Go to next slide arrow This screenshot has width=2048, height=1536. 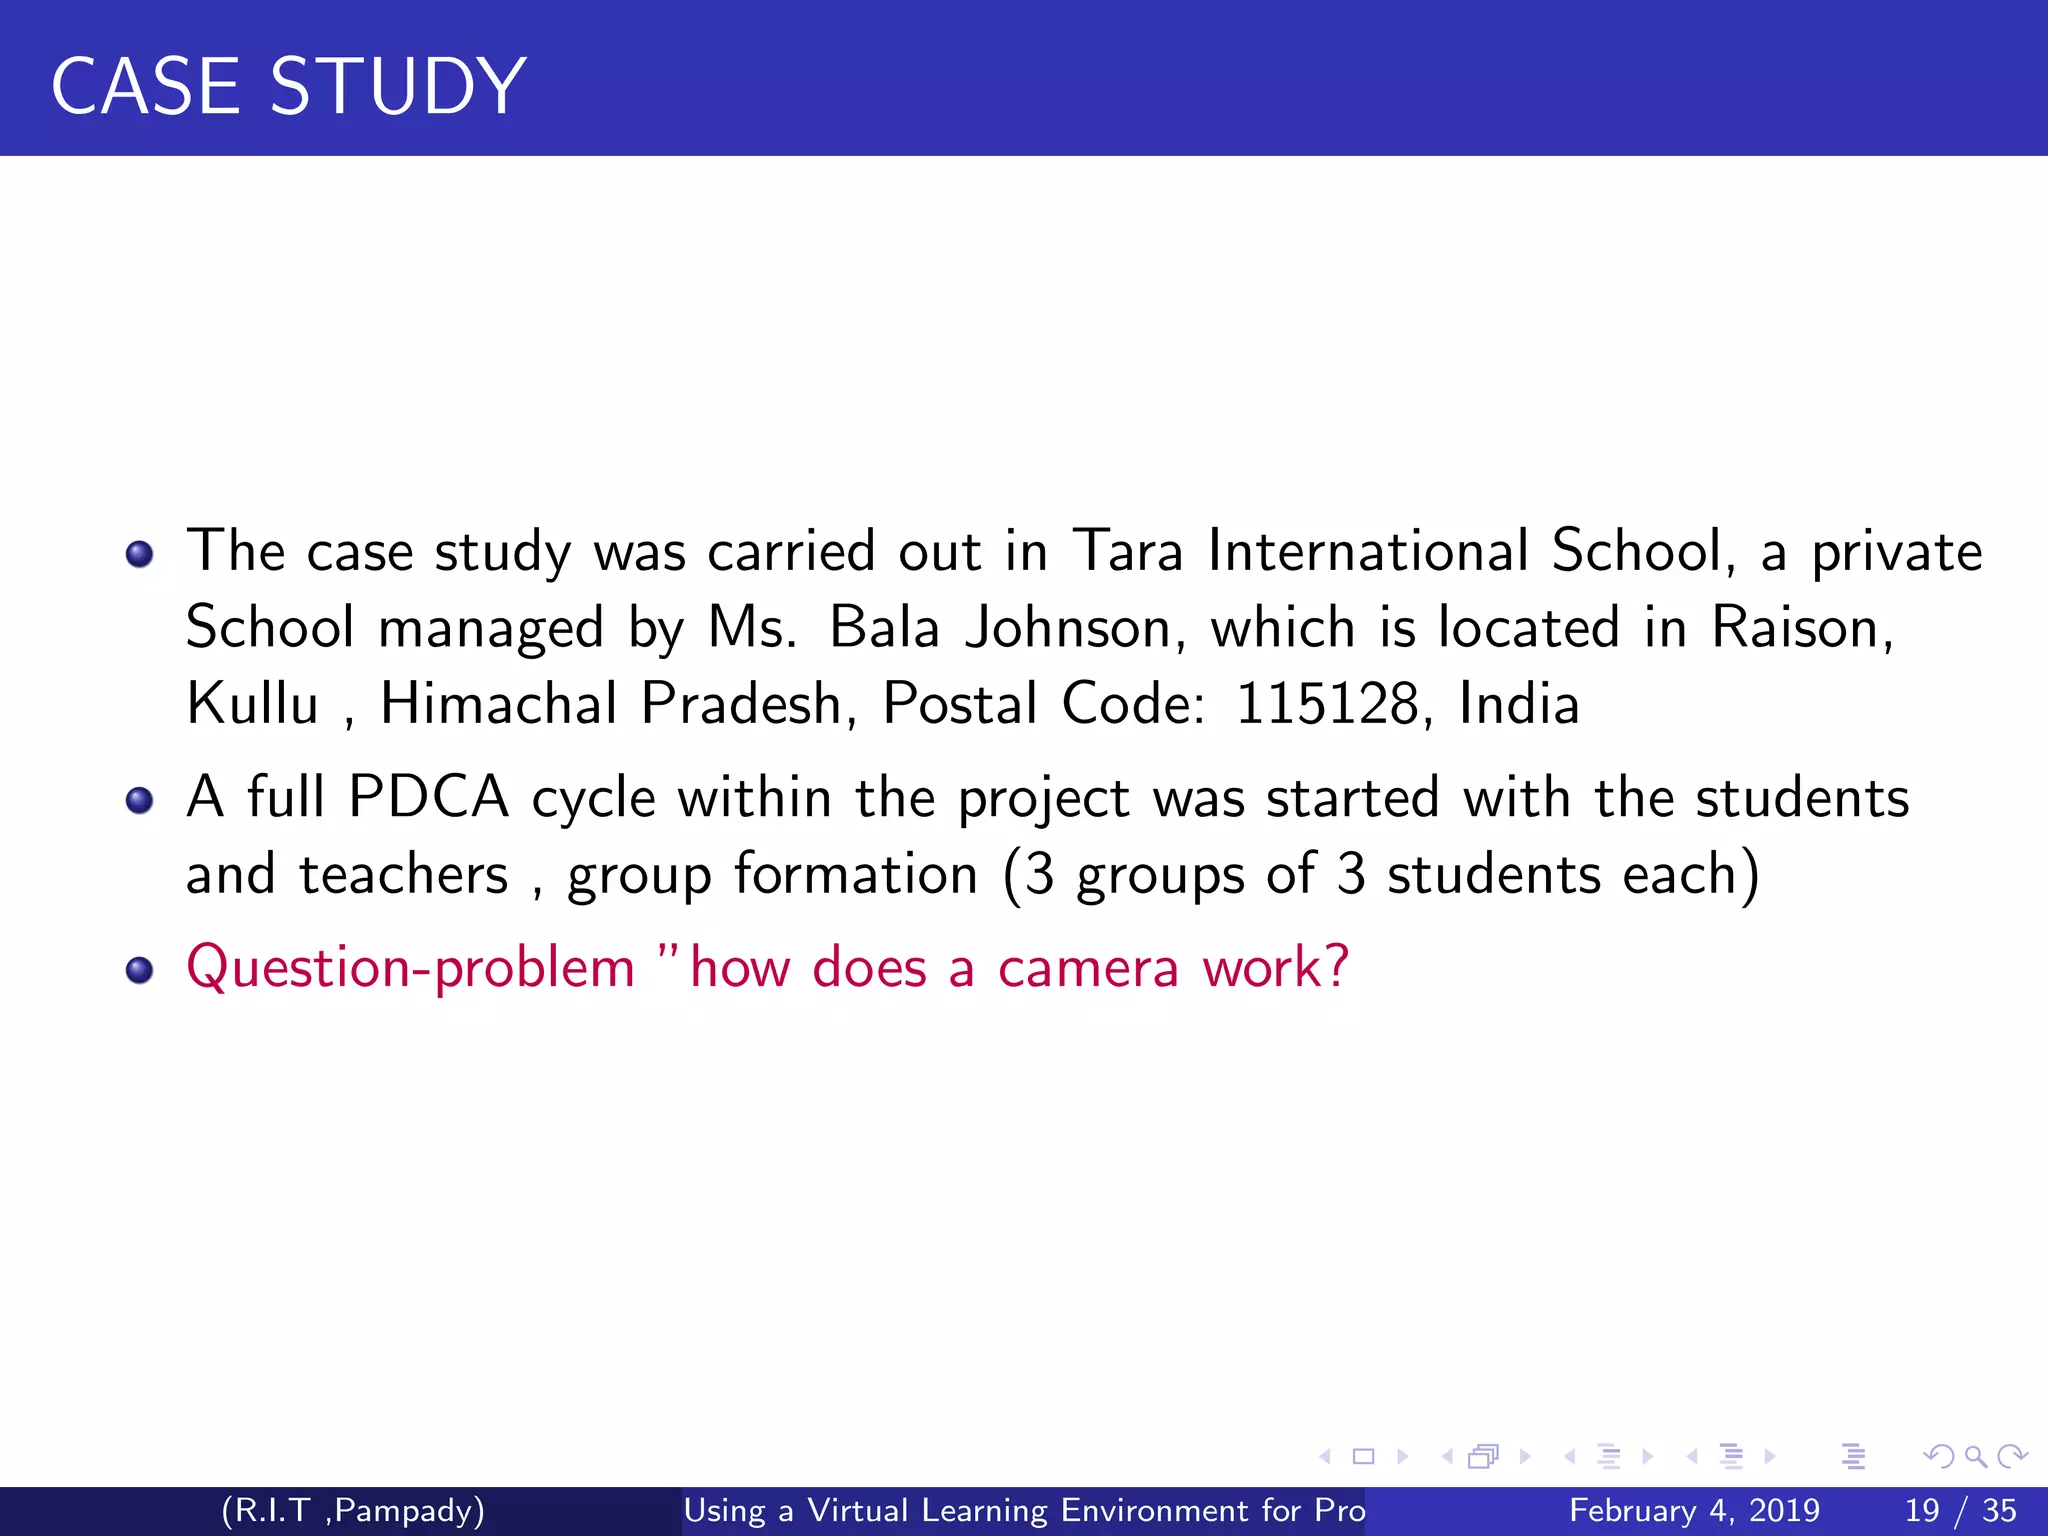(x=1402, y=1457)
